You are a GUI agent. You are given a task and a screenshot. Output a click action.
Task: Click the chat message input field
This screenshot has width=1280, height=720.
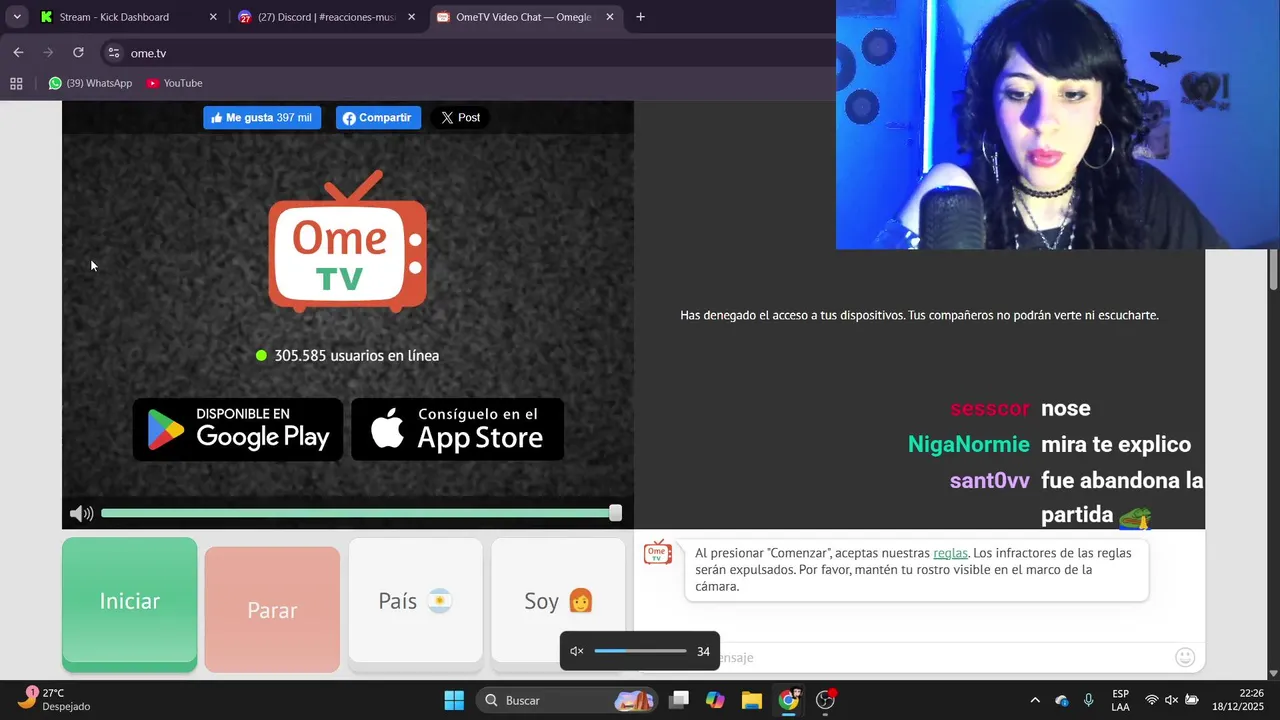[920, 657]
